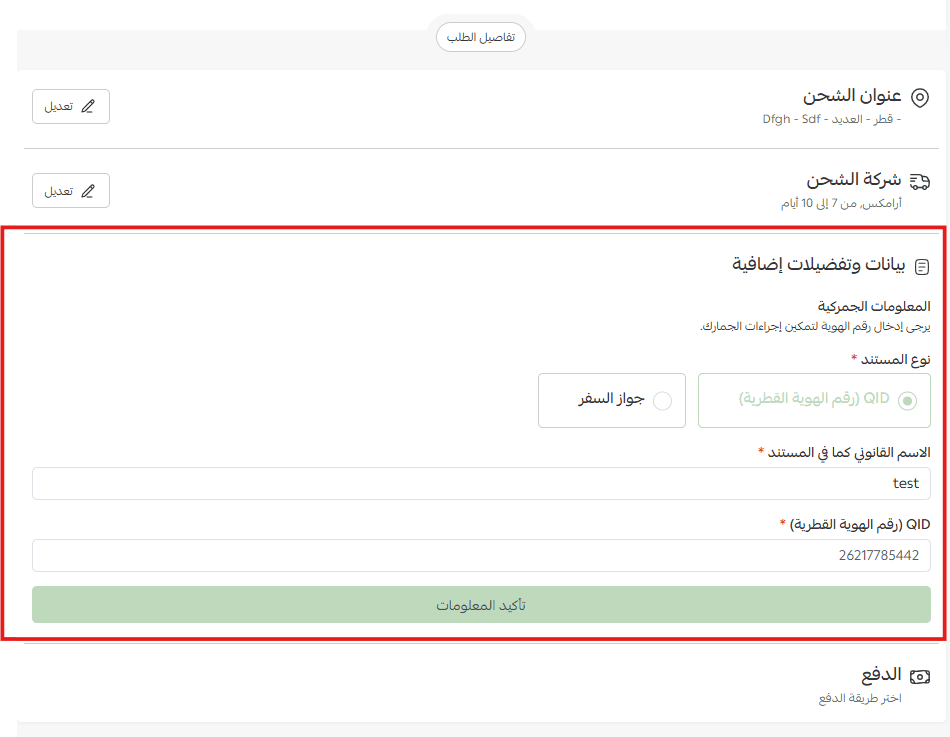The height and width of the screenshot is (737, 950).
Task: Click the اختر طريقة الدفع text
Action: click(859, 697)
